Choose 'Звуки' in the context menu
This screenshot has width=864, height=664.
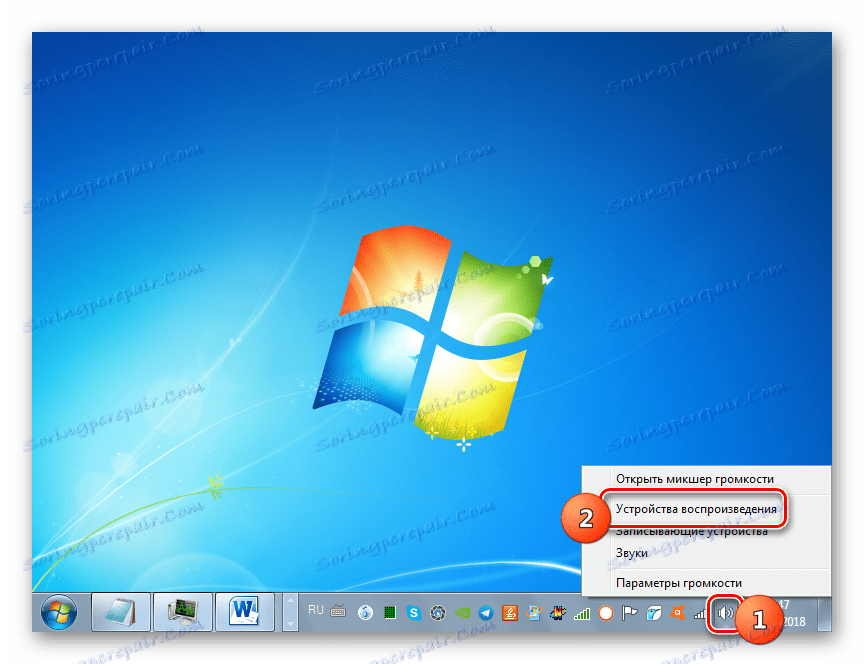631,553
